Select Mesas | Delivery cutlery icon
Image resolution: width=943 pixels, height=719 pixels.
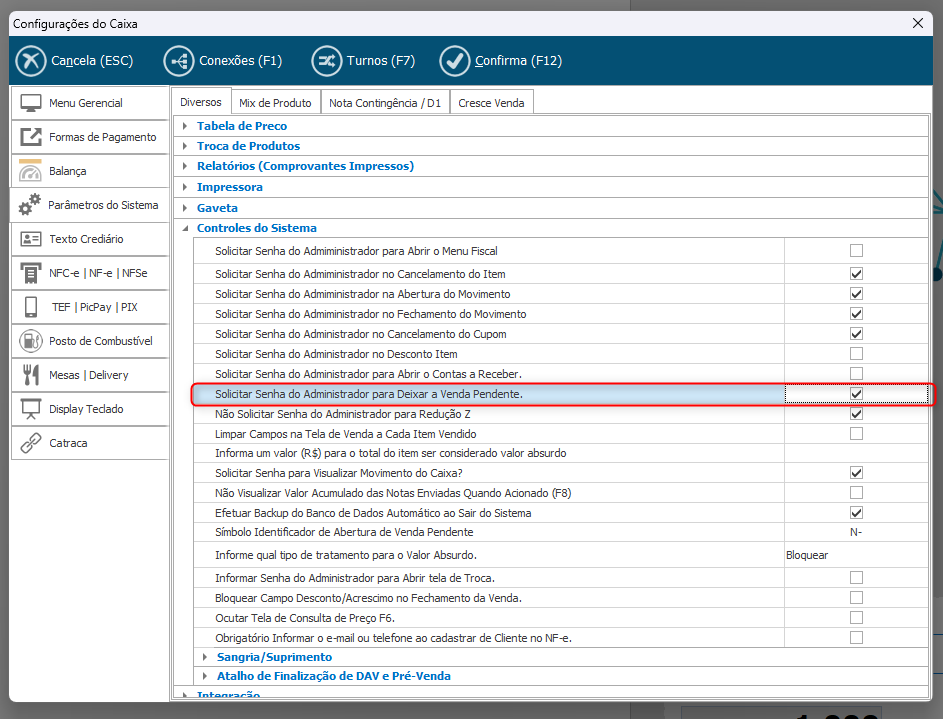(31, 375)
